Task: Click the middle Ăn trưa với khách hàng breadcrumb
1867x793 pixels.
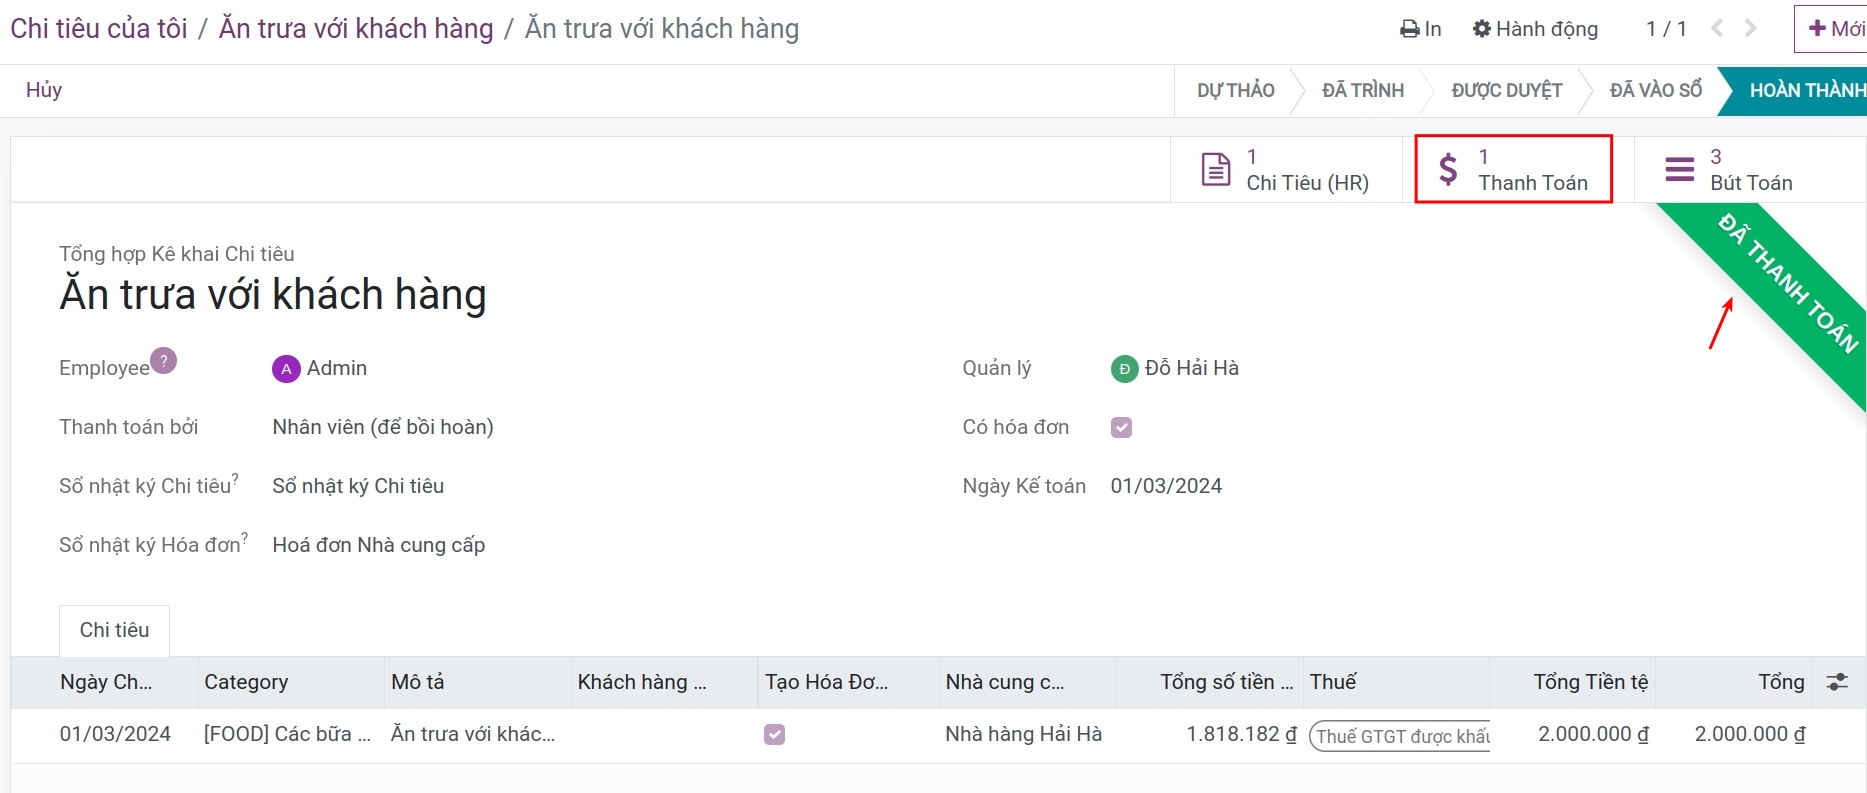Action: click(356, 28)
